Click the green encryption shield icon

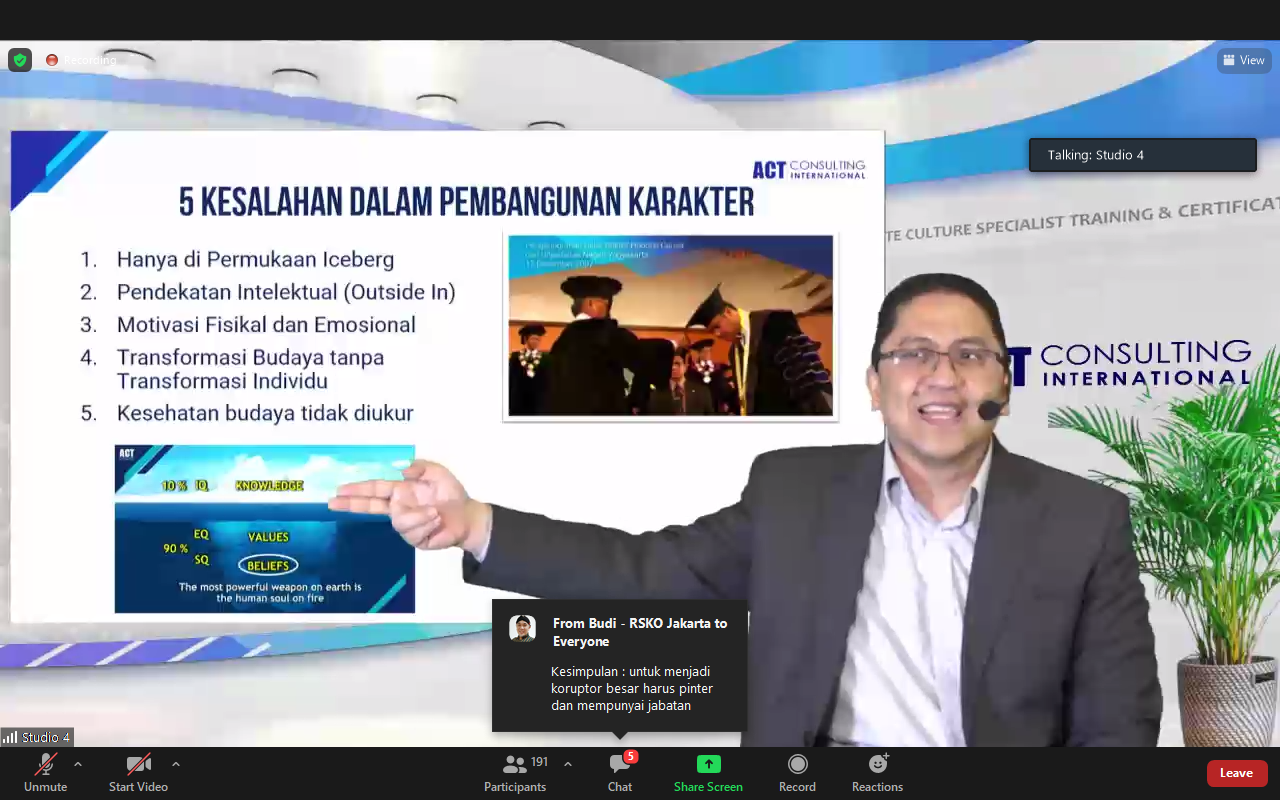[20, 60]
